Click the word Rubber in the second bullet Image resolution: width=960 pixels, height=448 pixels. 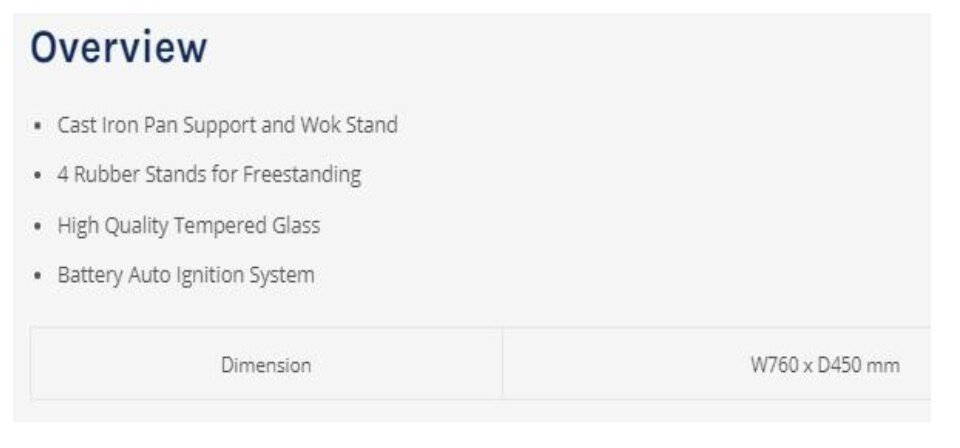click(107, 174)
